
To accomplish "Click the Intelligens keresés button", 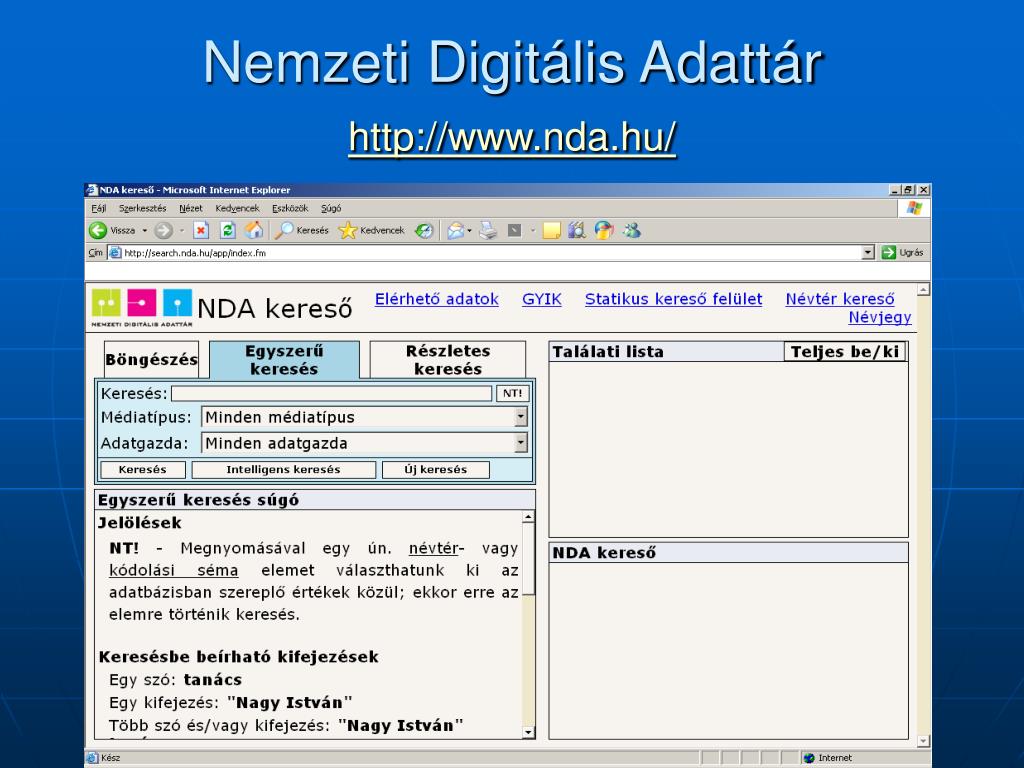I will click(x=283, y=470).
